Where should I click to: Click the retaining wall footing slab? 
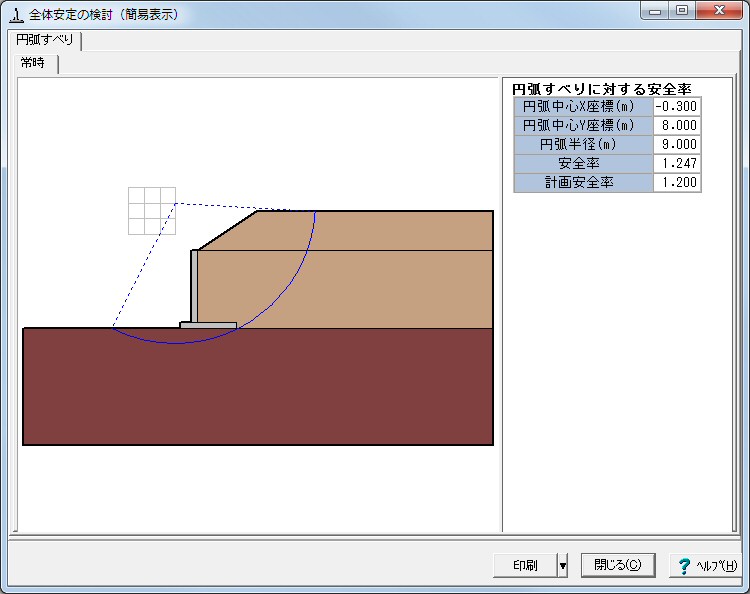coord(208,325)
